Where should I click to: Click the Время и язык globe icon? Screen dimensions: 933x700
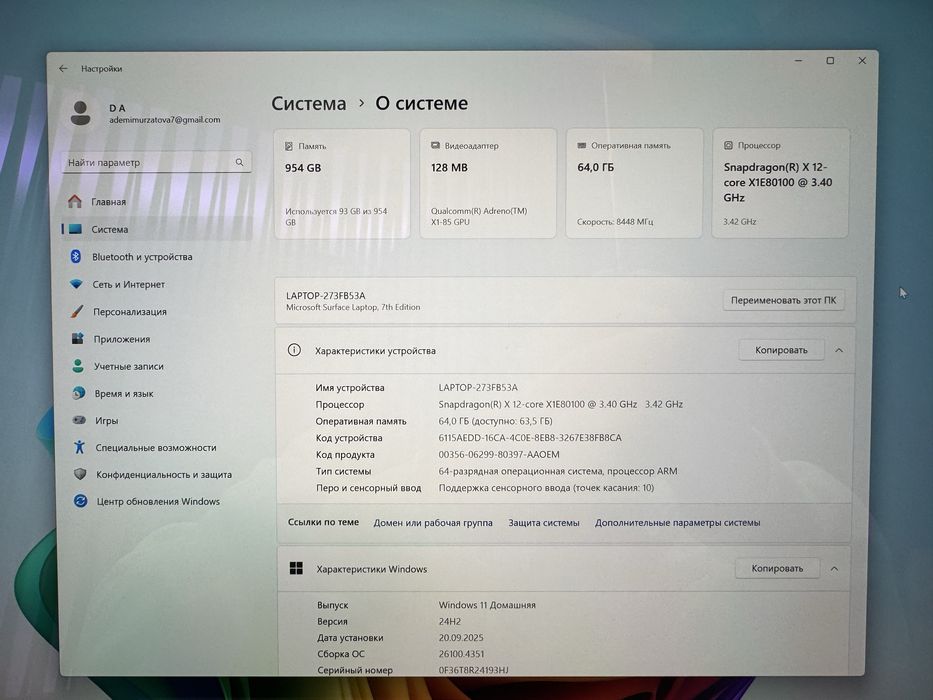coord(79,393)
